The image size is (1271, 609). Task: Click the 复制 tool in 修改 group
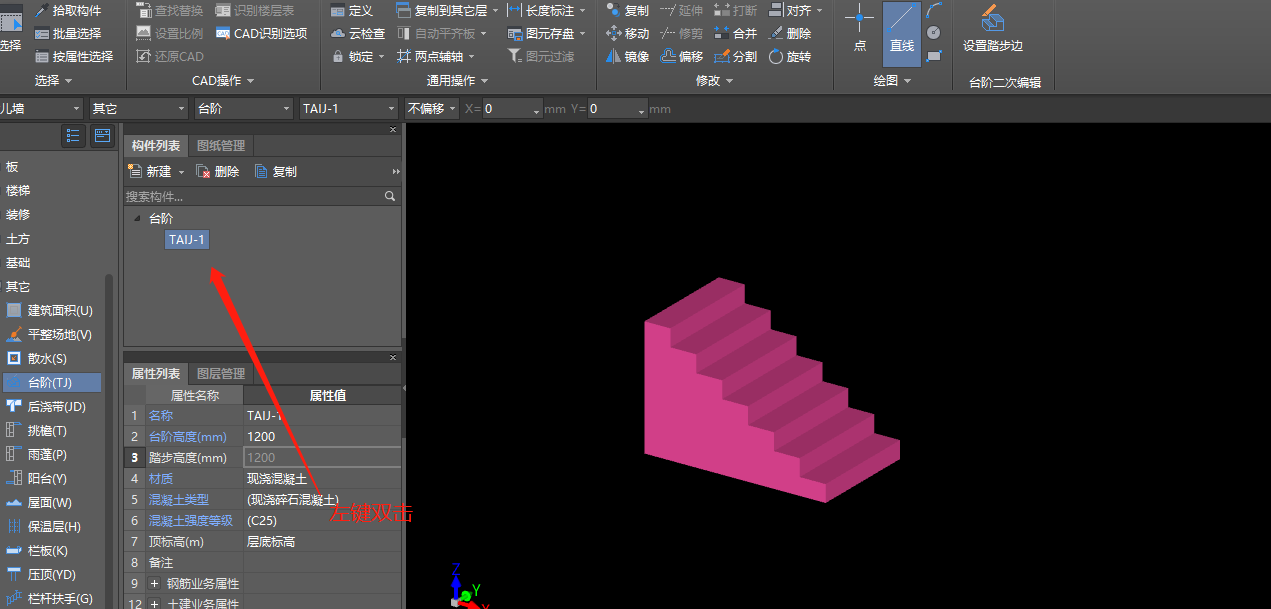[x=627, y=10]
